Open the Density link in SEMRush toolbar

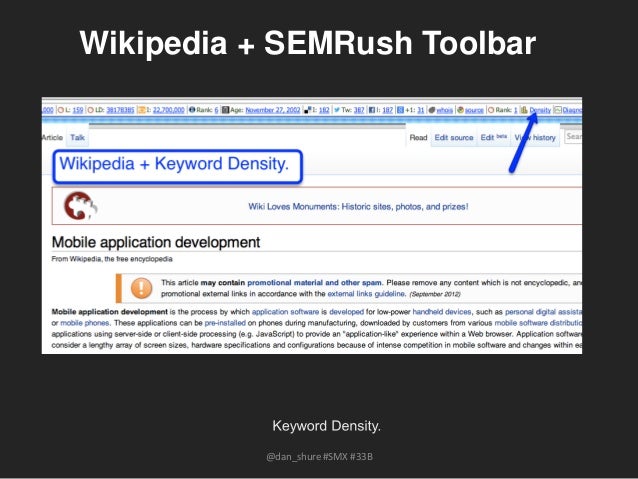(x=540, y=110)
